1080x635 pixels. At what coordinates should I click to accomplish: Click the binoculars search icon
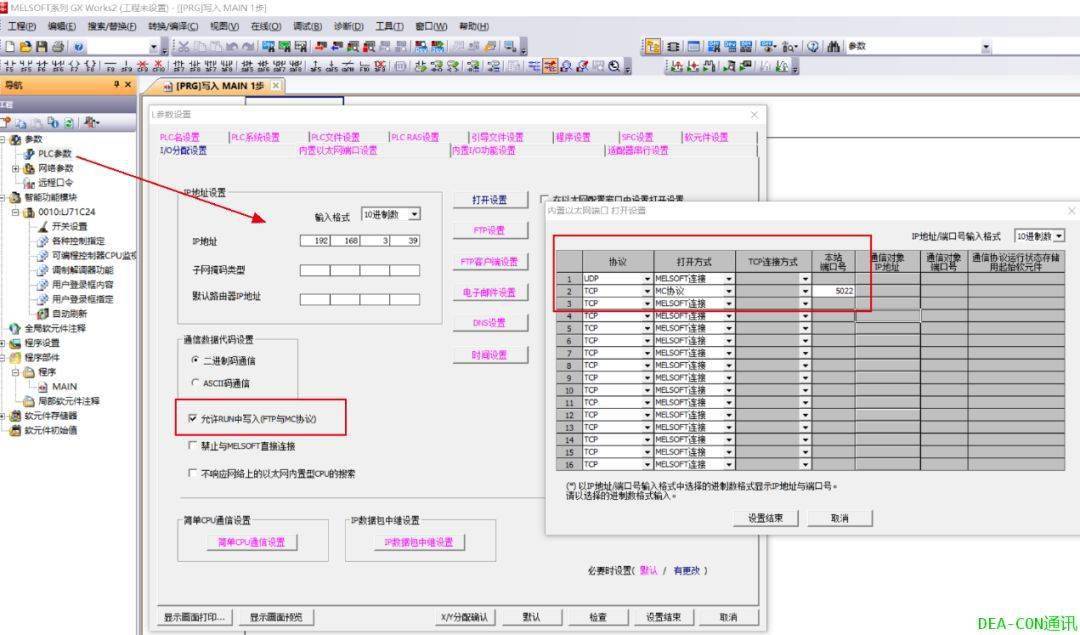[833, 47]
